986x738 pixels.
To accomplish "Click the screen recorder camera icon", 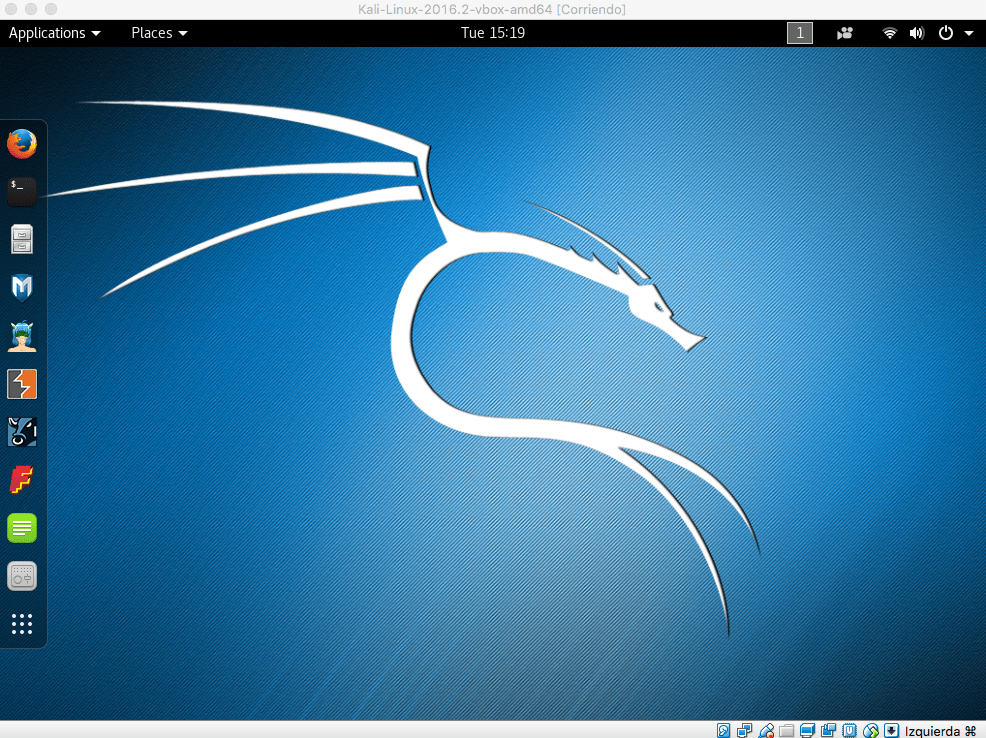I will point(845,33).
